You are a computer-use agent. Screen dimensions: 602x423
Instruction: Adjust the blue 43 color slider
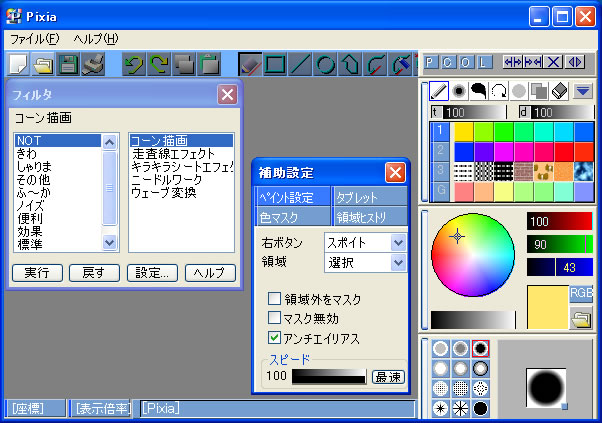pos(559,267)
